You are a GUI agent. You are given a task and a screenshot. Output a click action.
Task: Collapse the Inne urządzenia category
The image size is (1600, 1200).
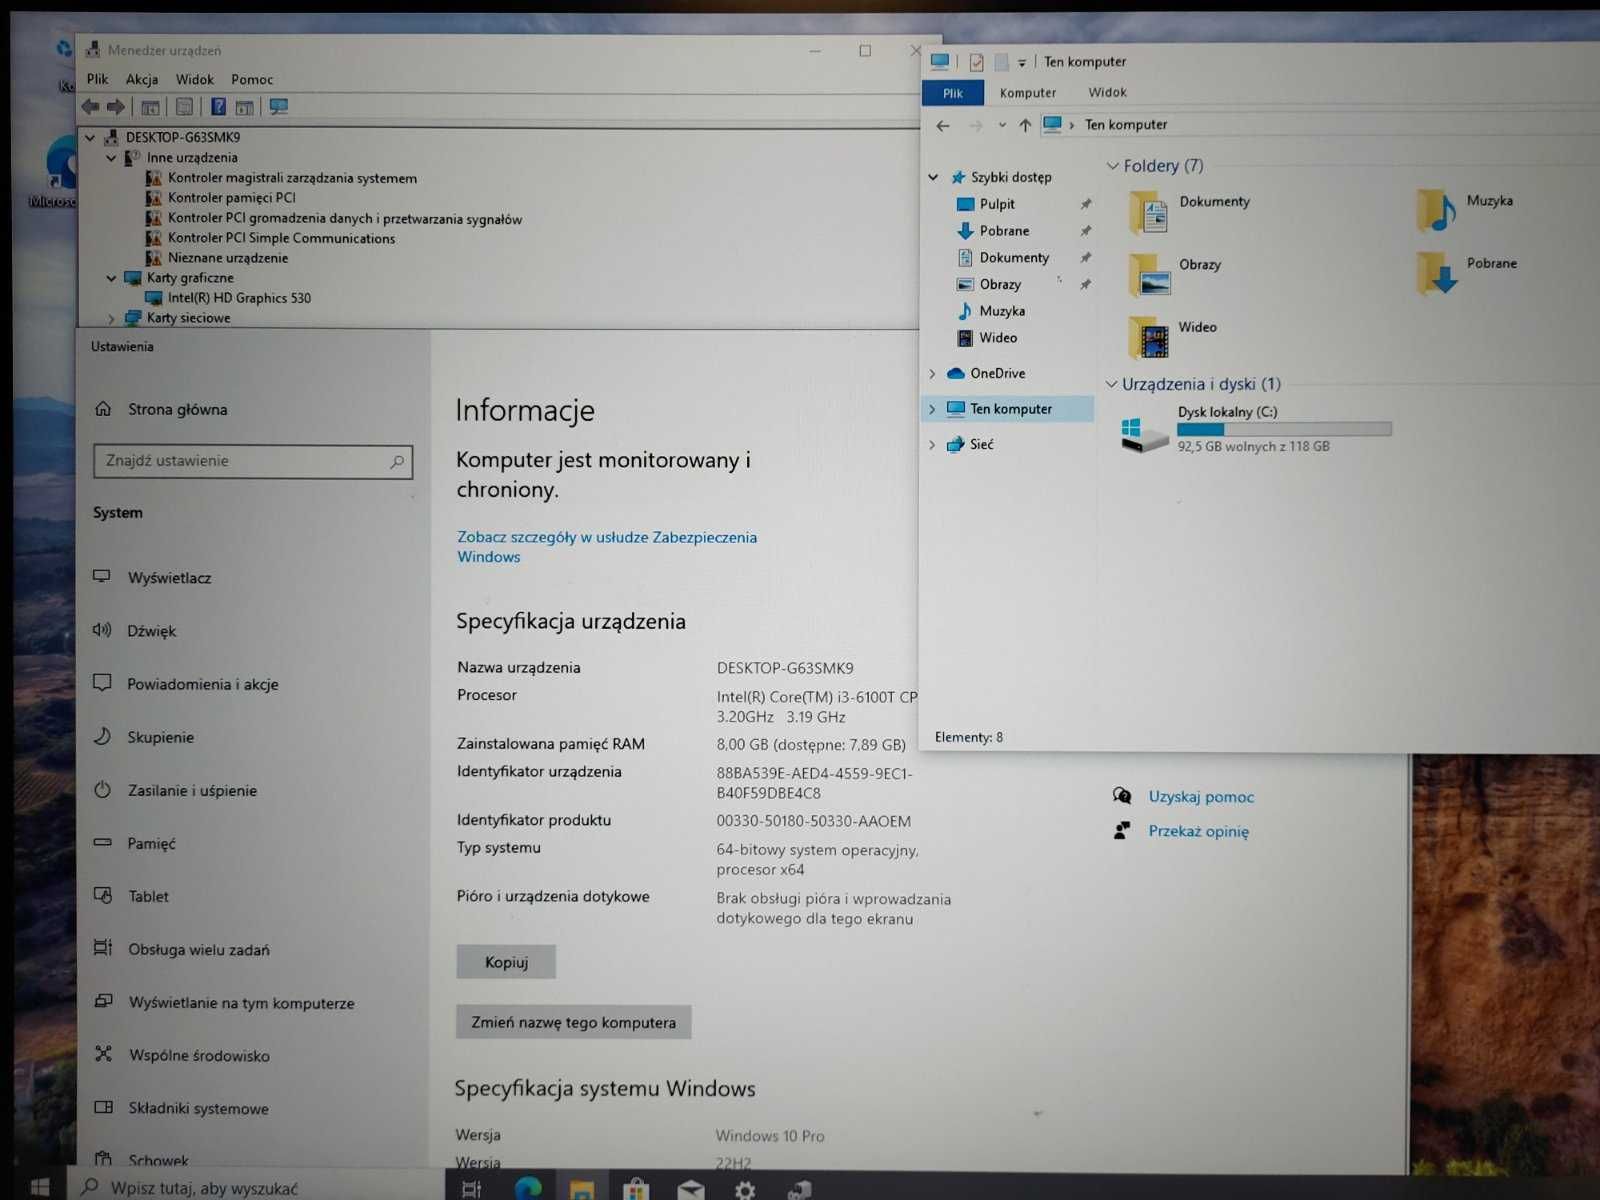click(111, 158)
